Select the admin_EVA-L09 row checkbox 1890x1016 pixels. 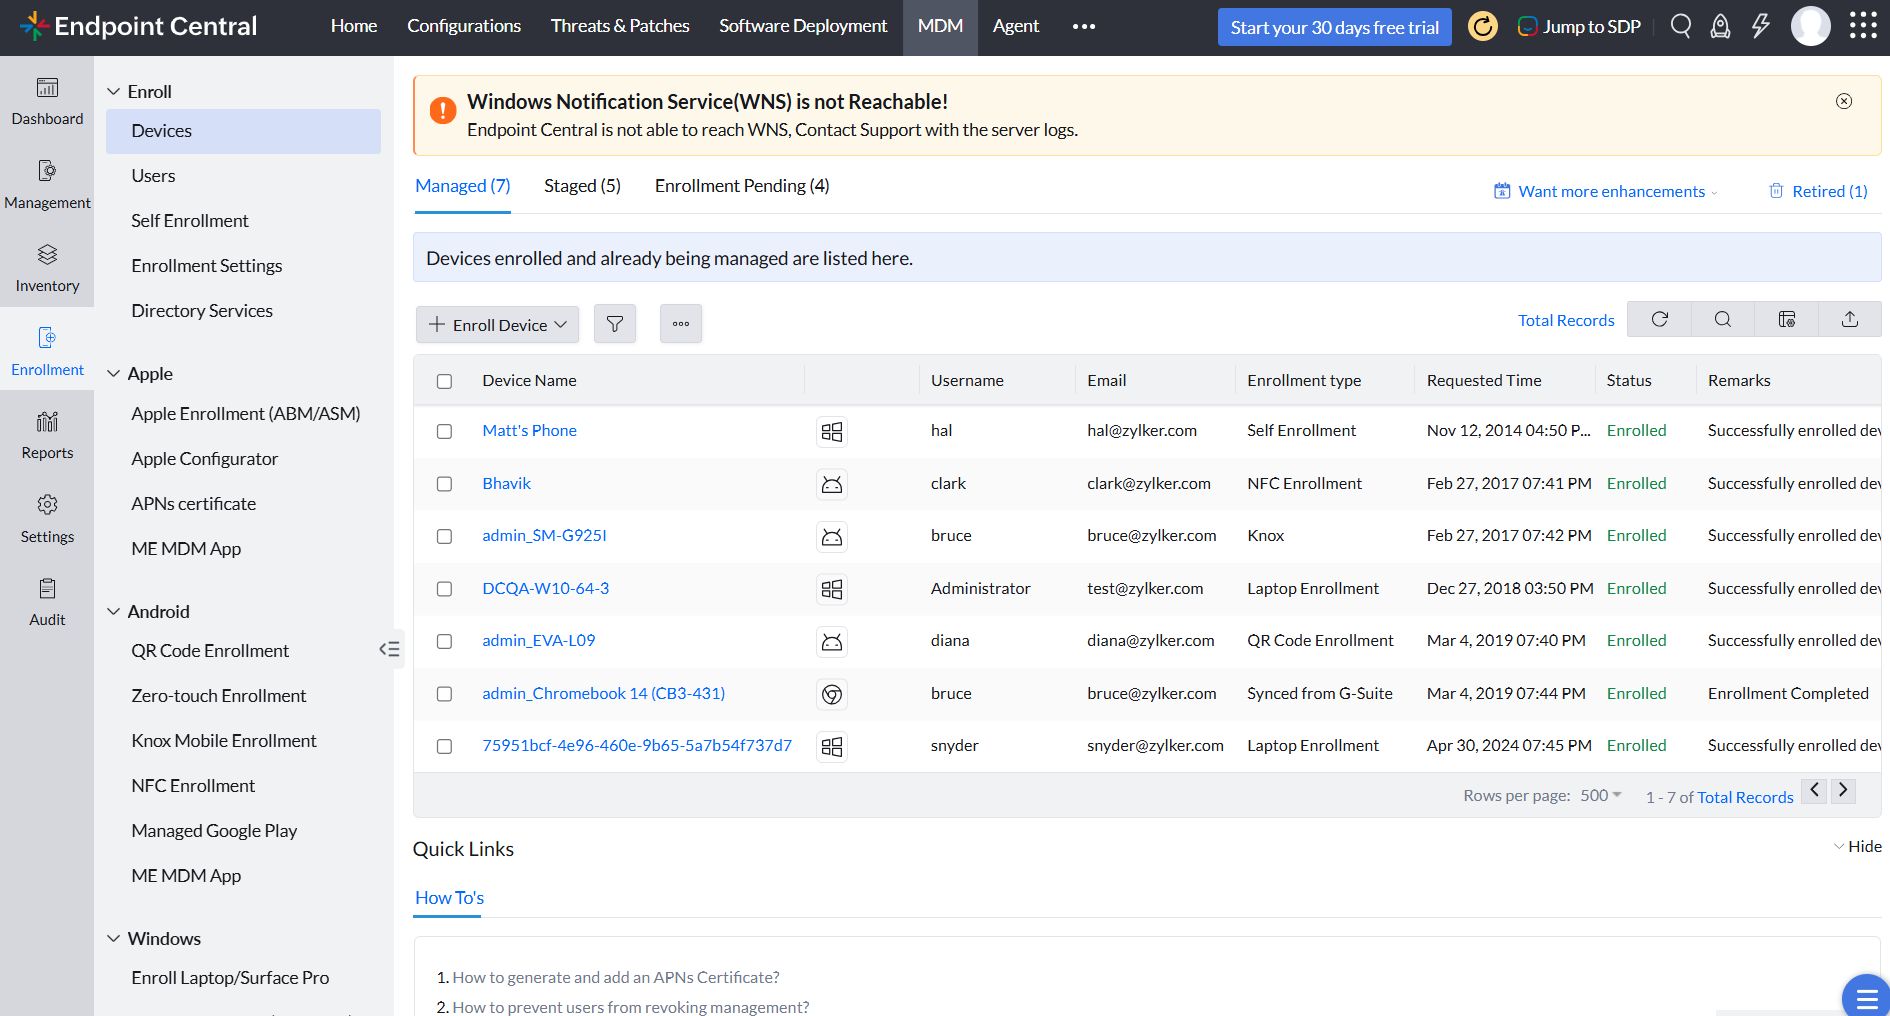444,641
